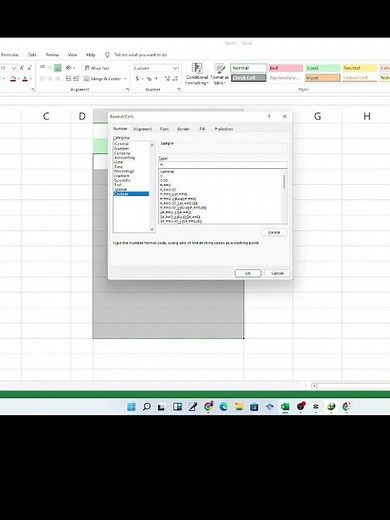Open Orientation dropdown arrow
The height and width of the screenshot is (520, 390).
[x=73, y=68]
